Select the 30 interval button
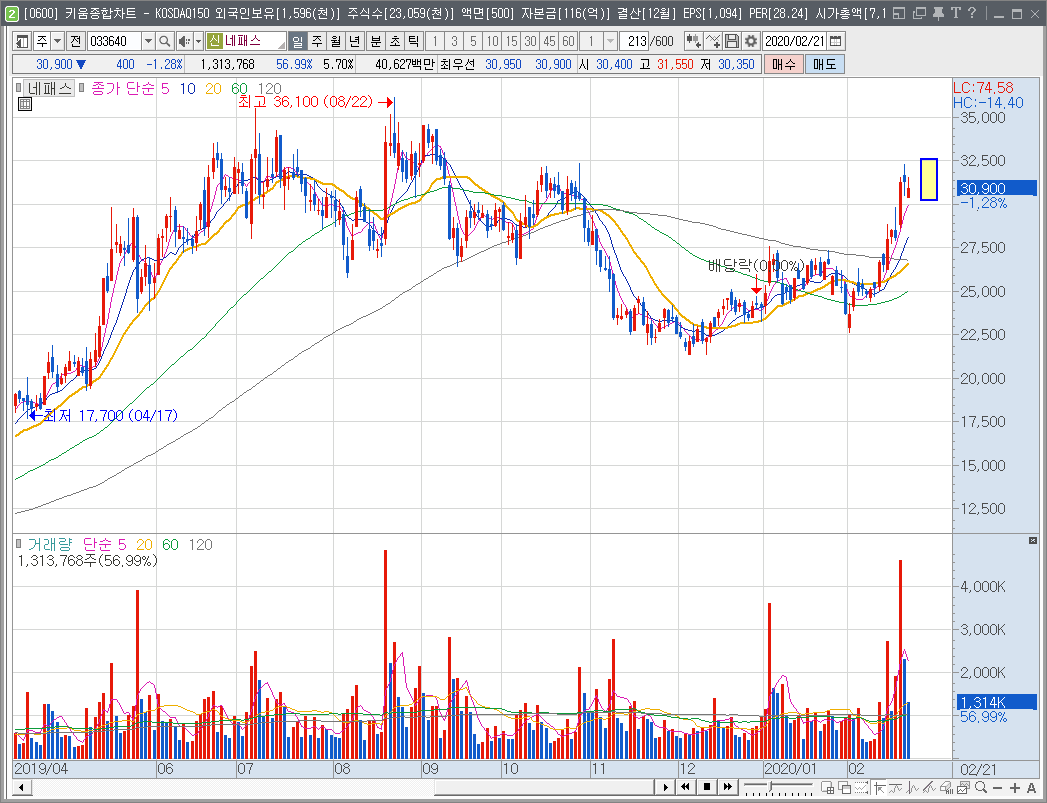The width and height of the screenshot is (1047, 803). click(530, 41)
